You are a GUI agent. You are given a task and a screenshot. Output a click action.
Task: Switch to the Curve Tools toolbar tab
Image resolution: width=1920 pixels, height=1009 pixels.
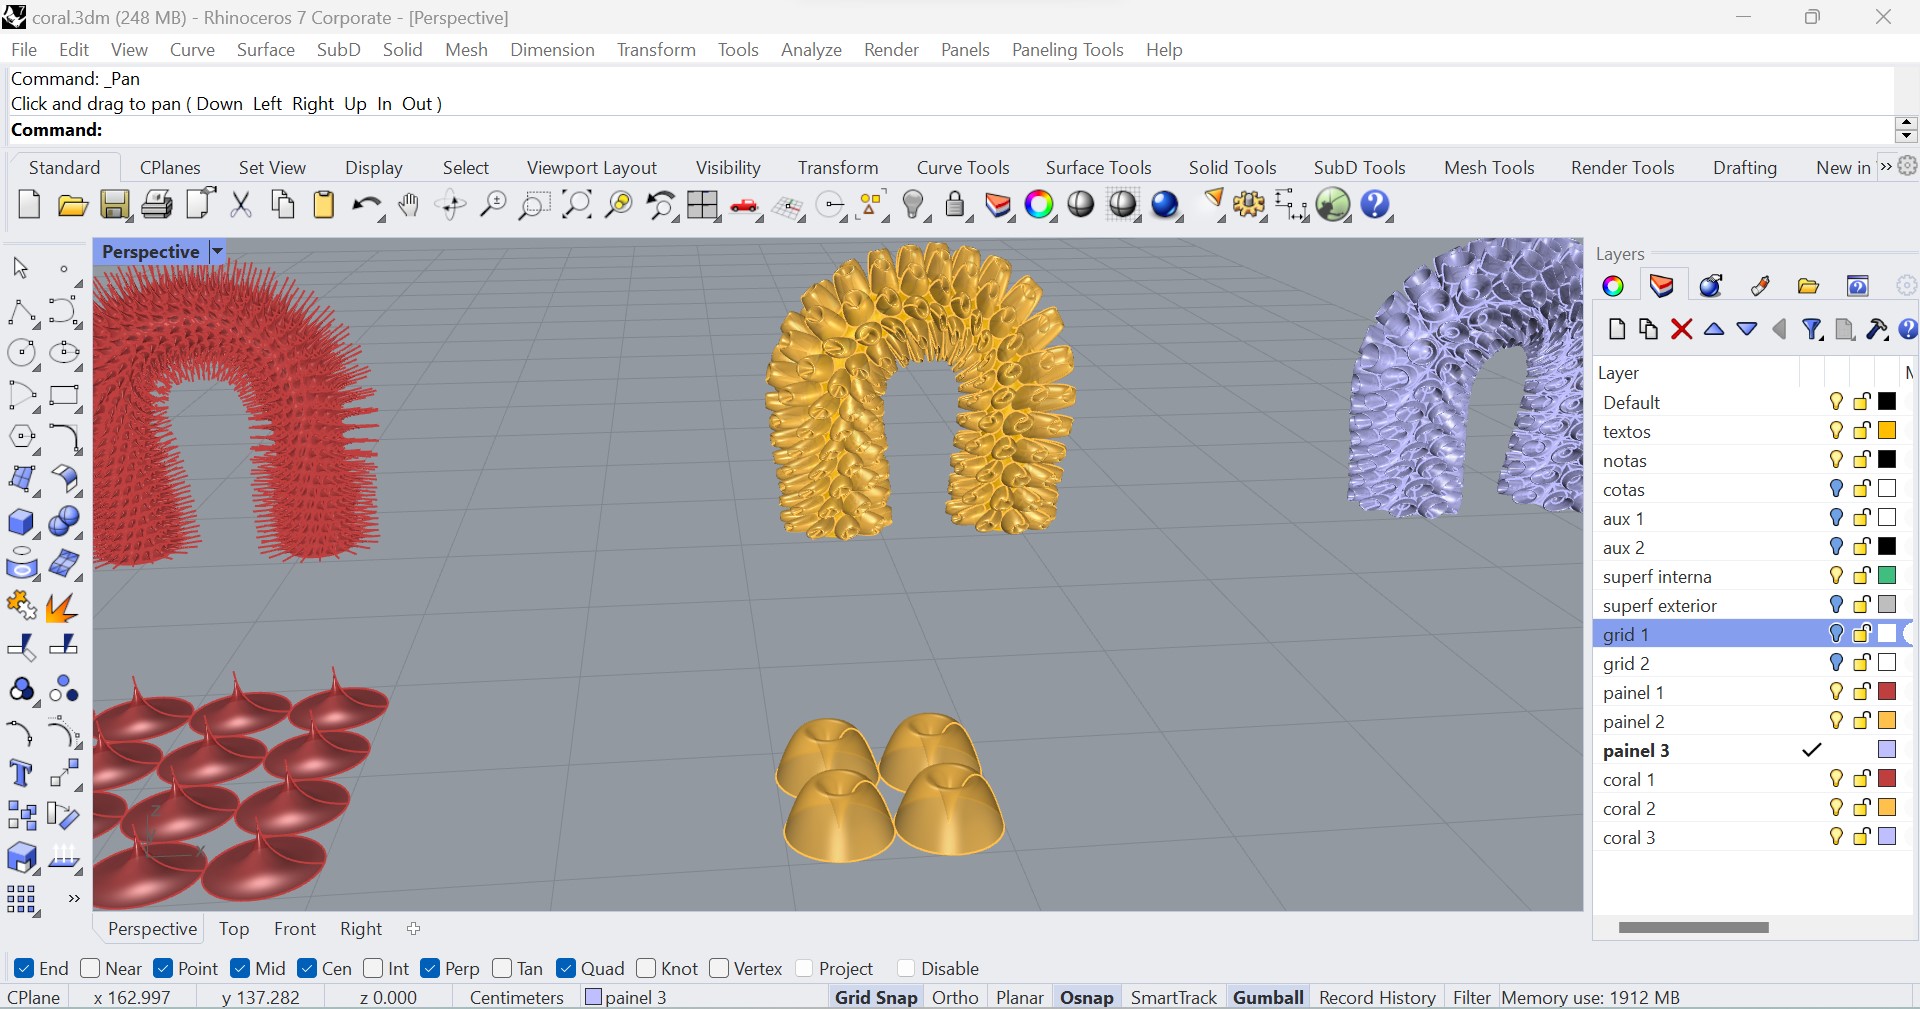(x=963, y=168)
